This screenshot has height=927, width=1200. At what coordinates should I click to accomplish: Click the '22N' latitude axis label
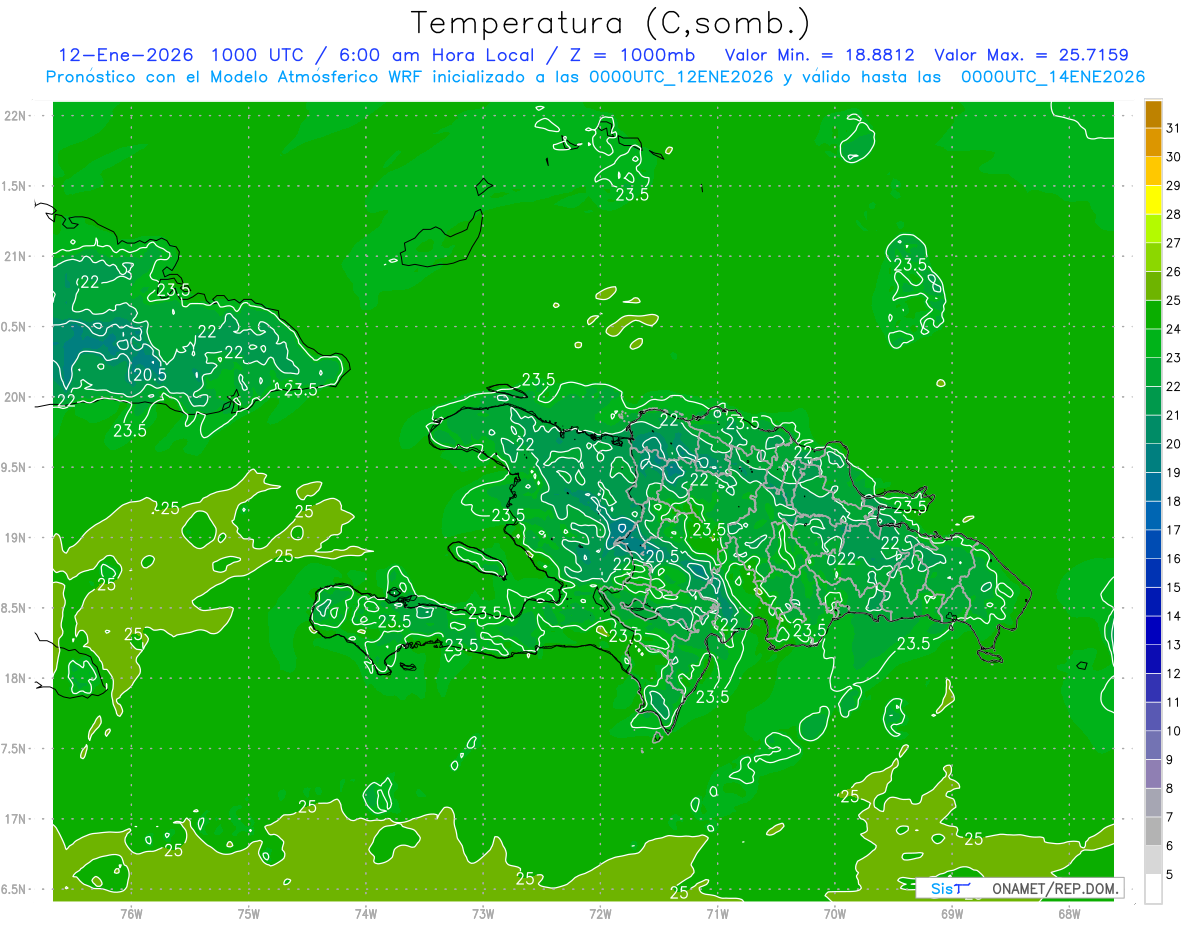coord(13,115)
